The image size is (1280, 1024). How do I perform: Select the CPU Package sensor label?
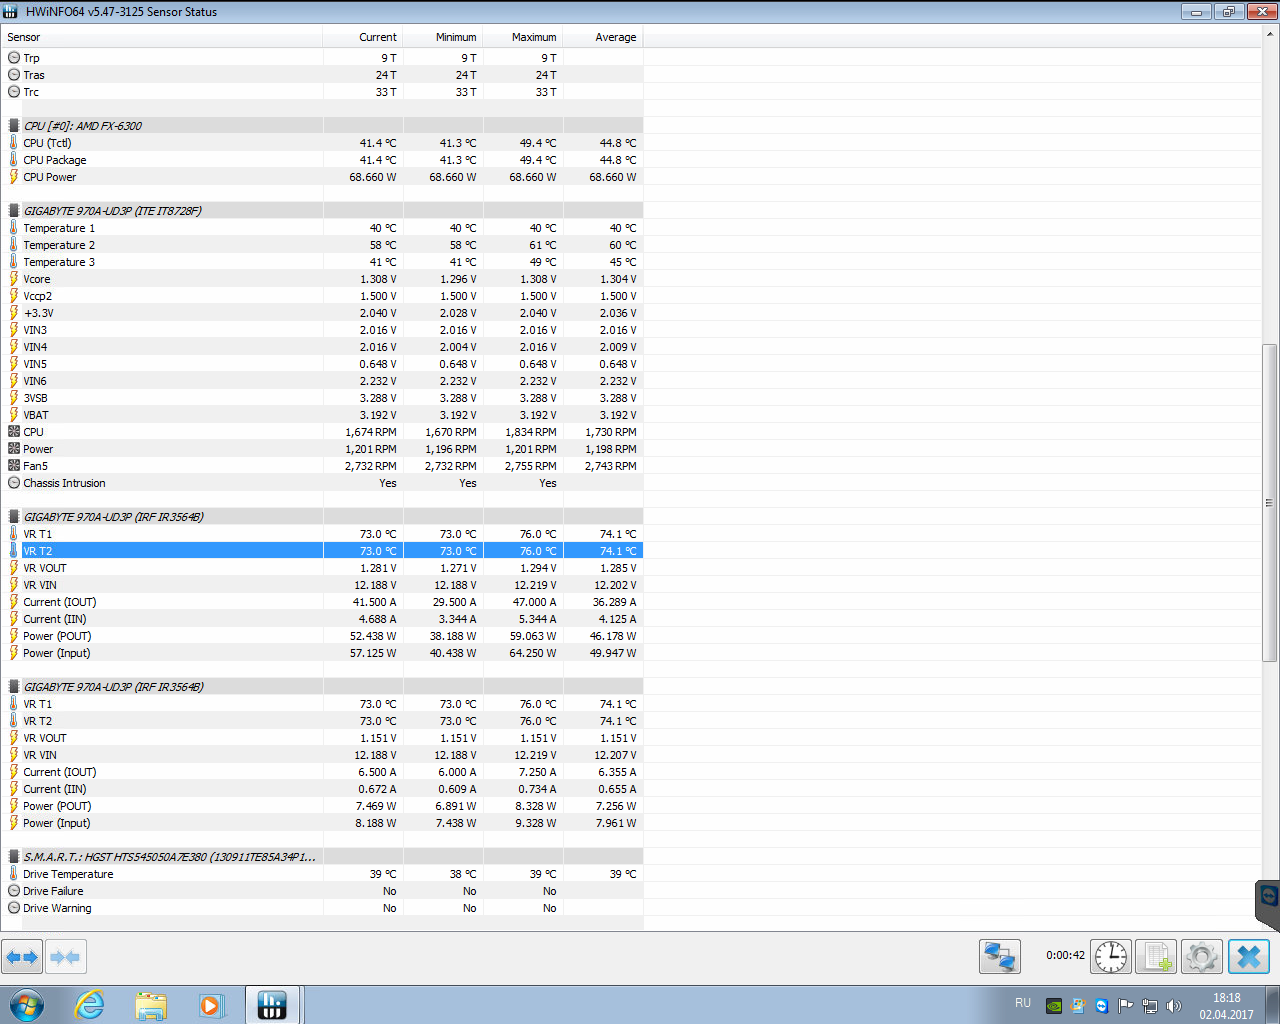click(x=55, y=160)
